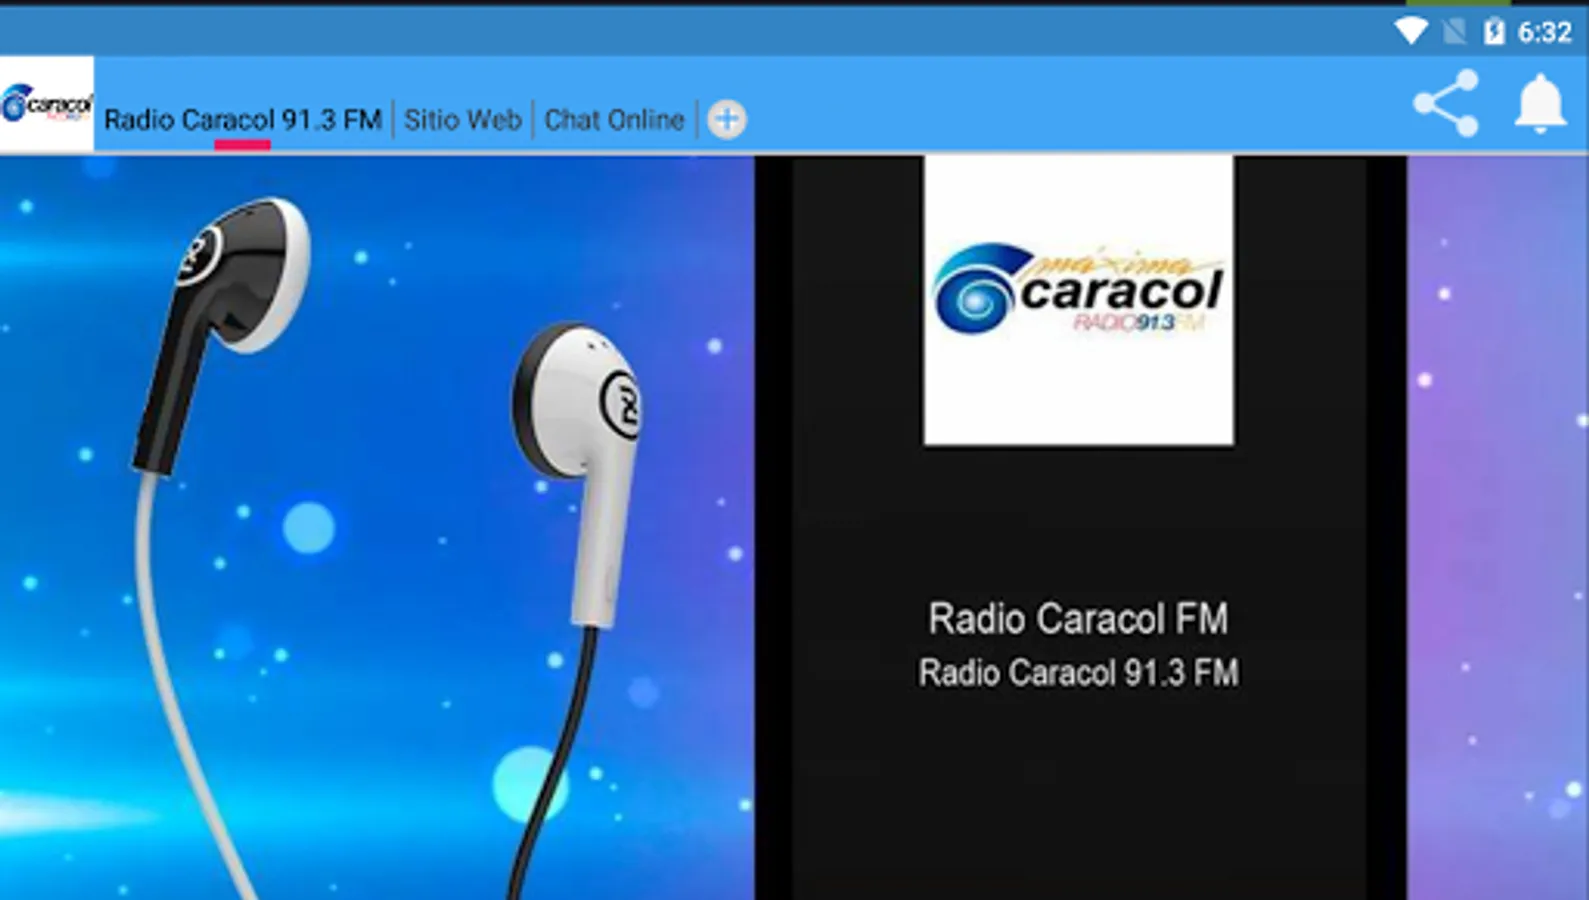Check the Wi-Fi status icon
Screen dimensions: 1589x900
1411,32
